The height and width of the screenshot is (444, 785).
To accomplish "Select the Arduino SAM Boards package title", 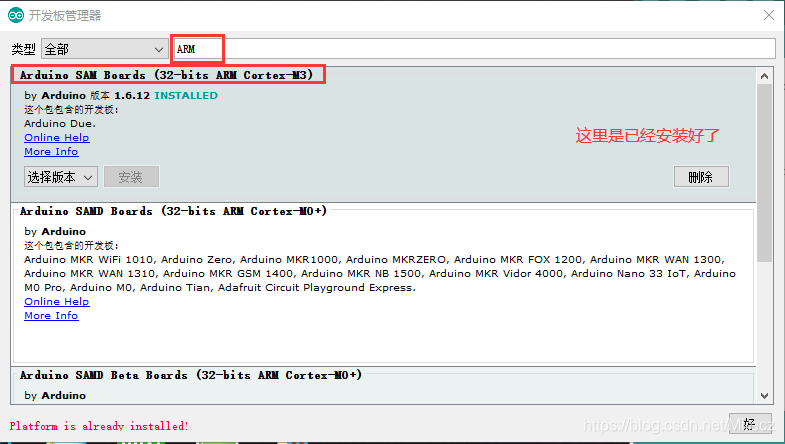I will point(166,75).
